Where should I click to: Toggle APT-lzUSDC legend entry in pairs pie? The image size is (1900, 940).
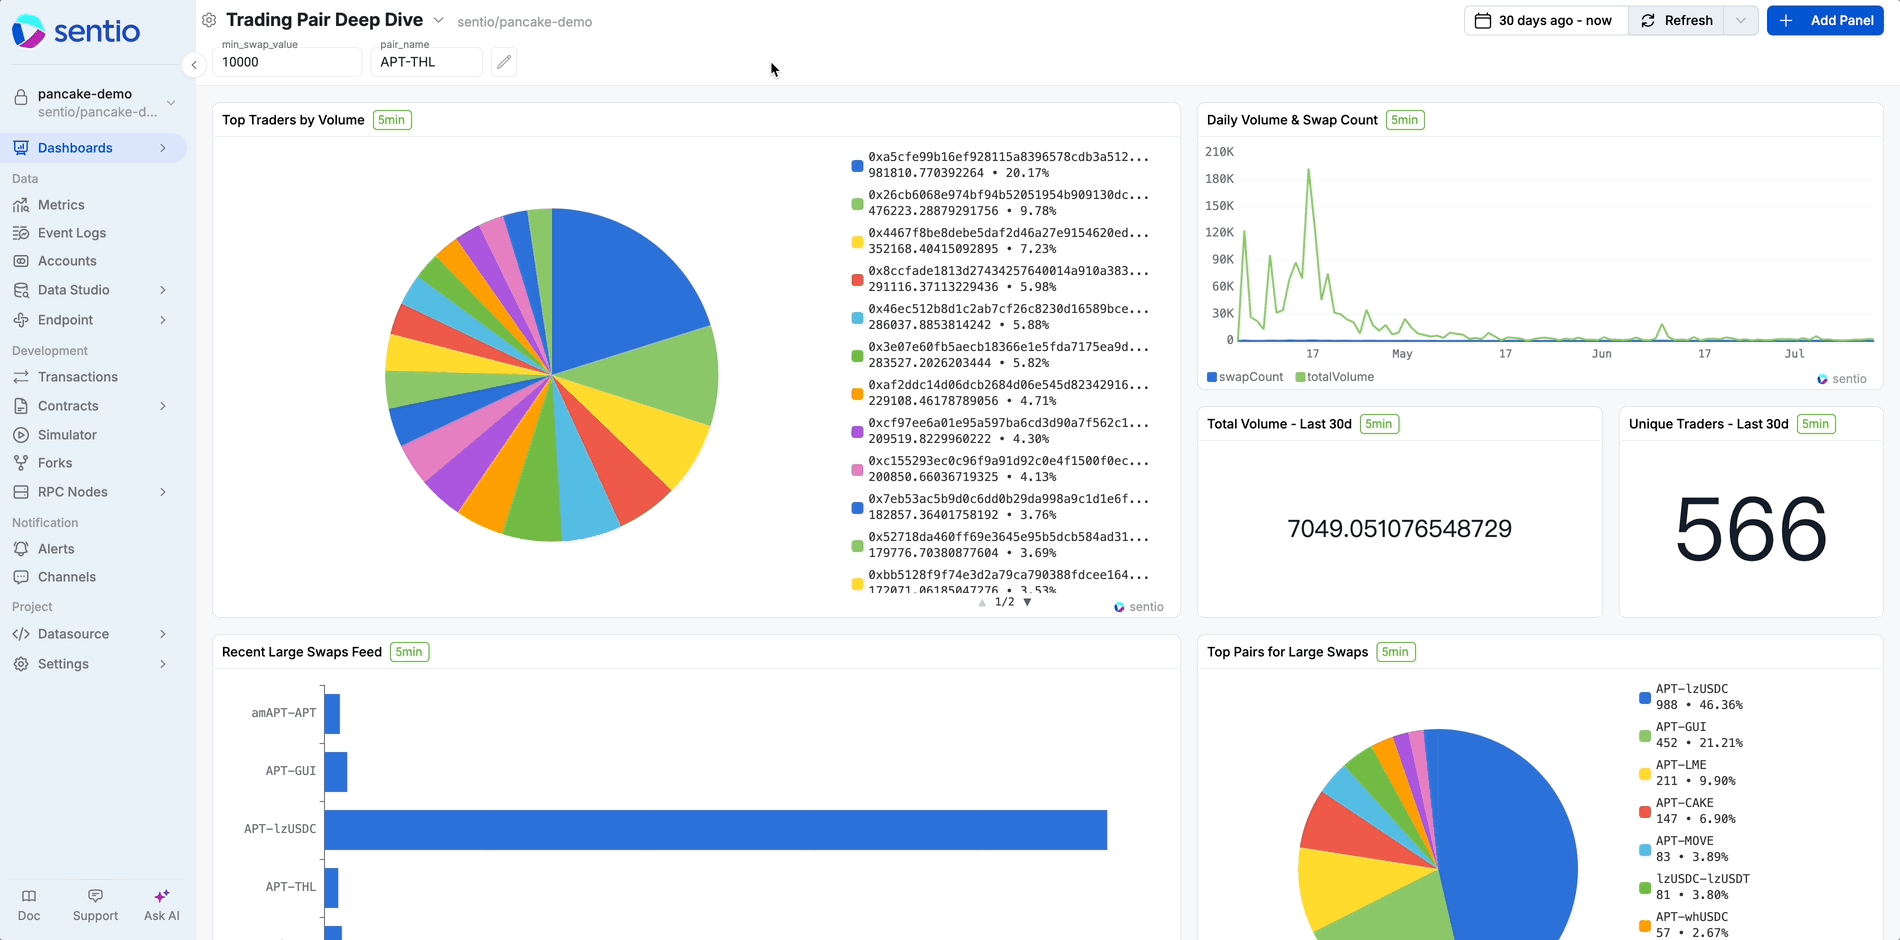[1691, 697]
